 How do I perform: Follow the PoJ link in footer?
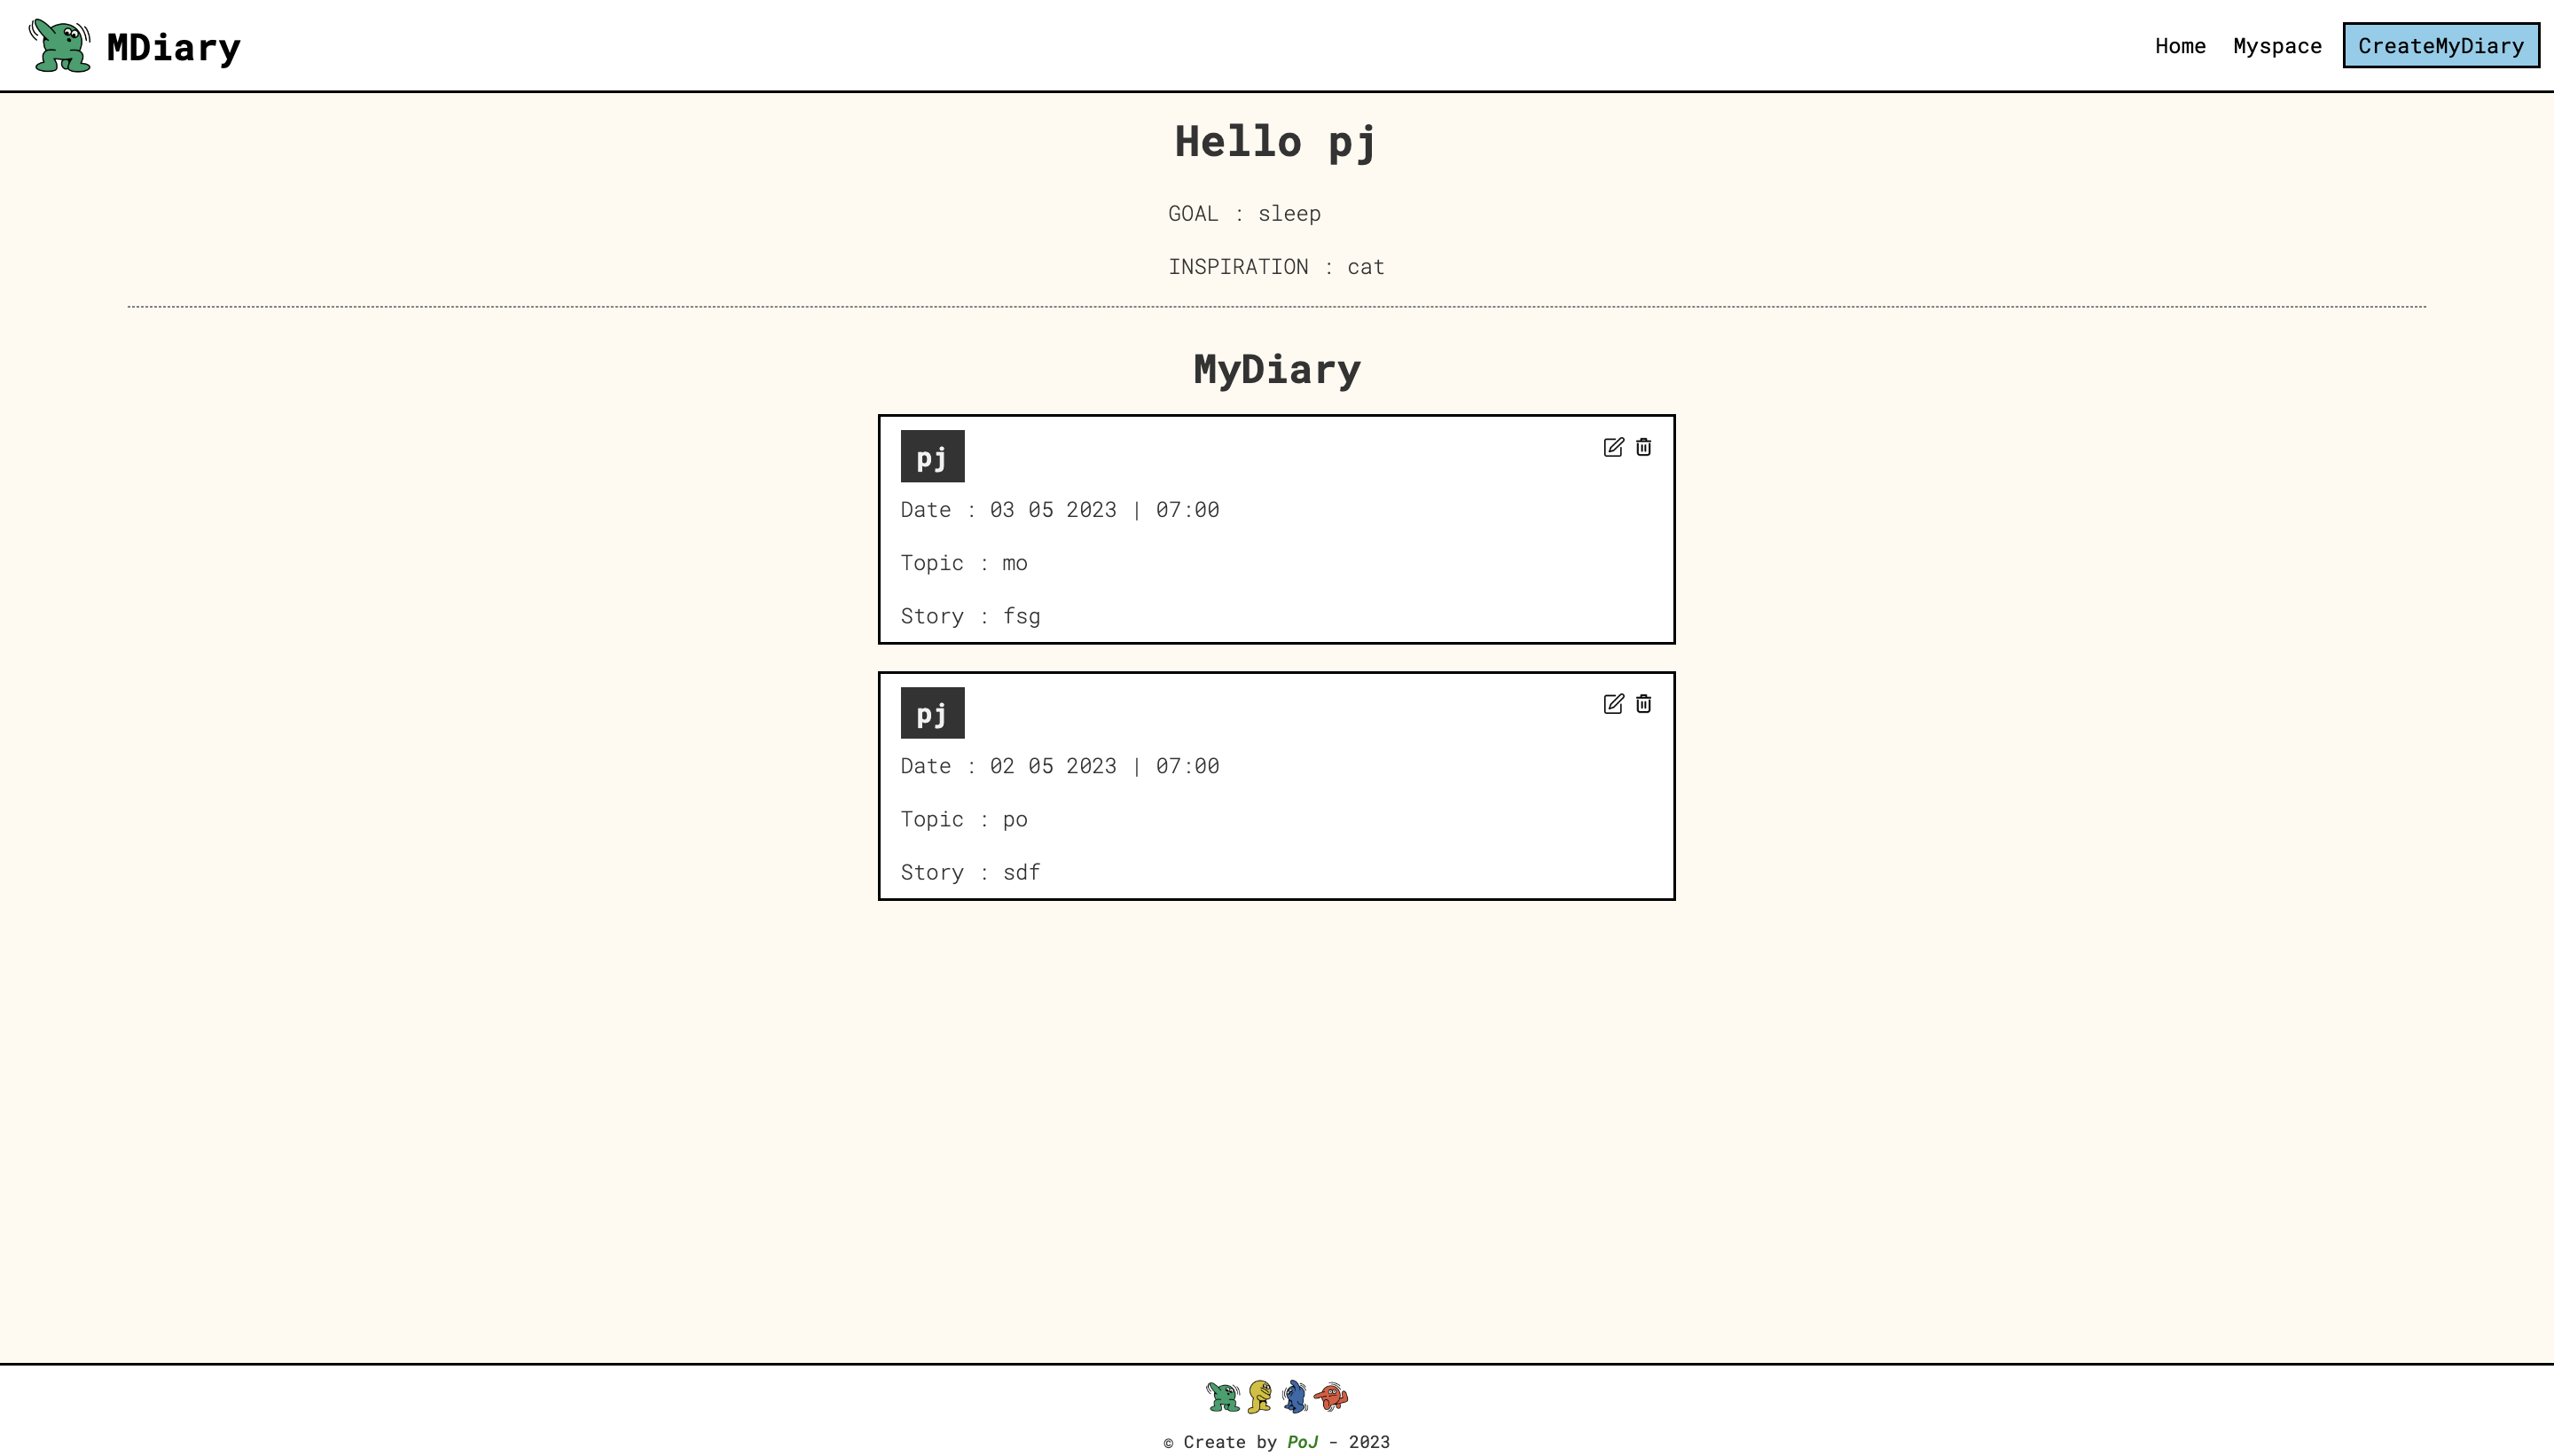[1301, 1442]
